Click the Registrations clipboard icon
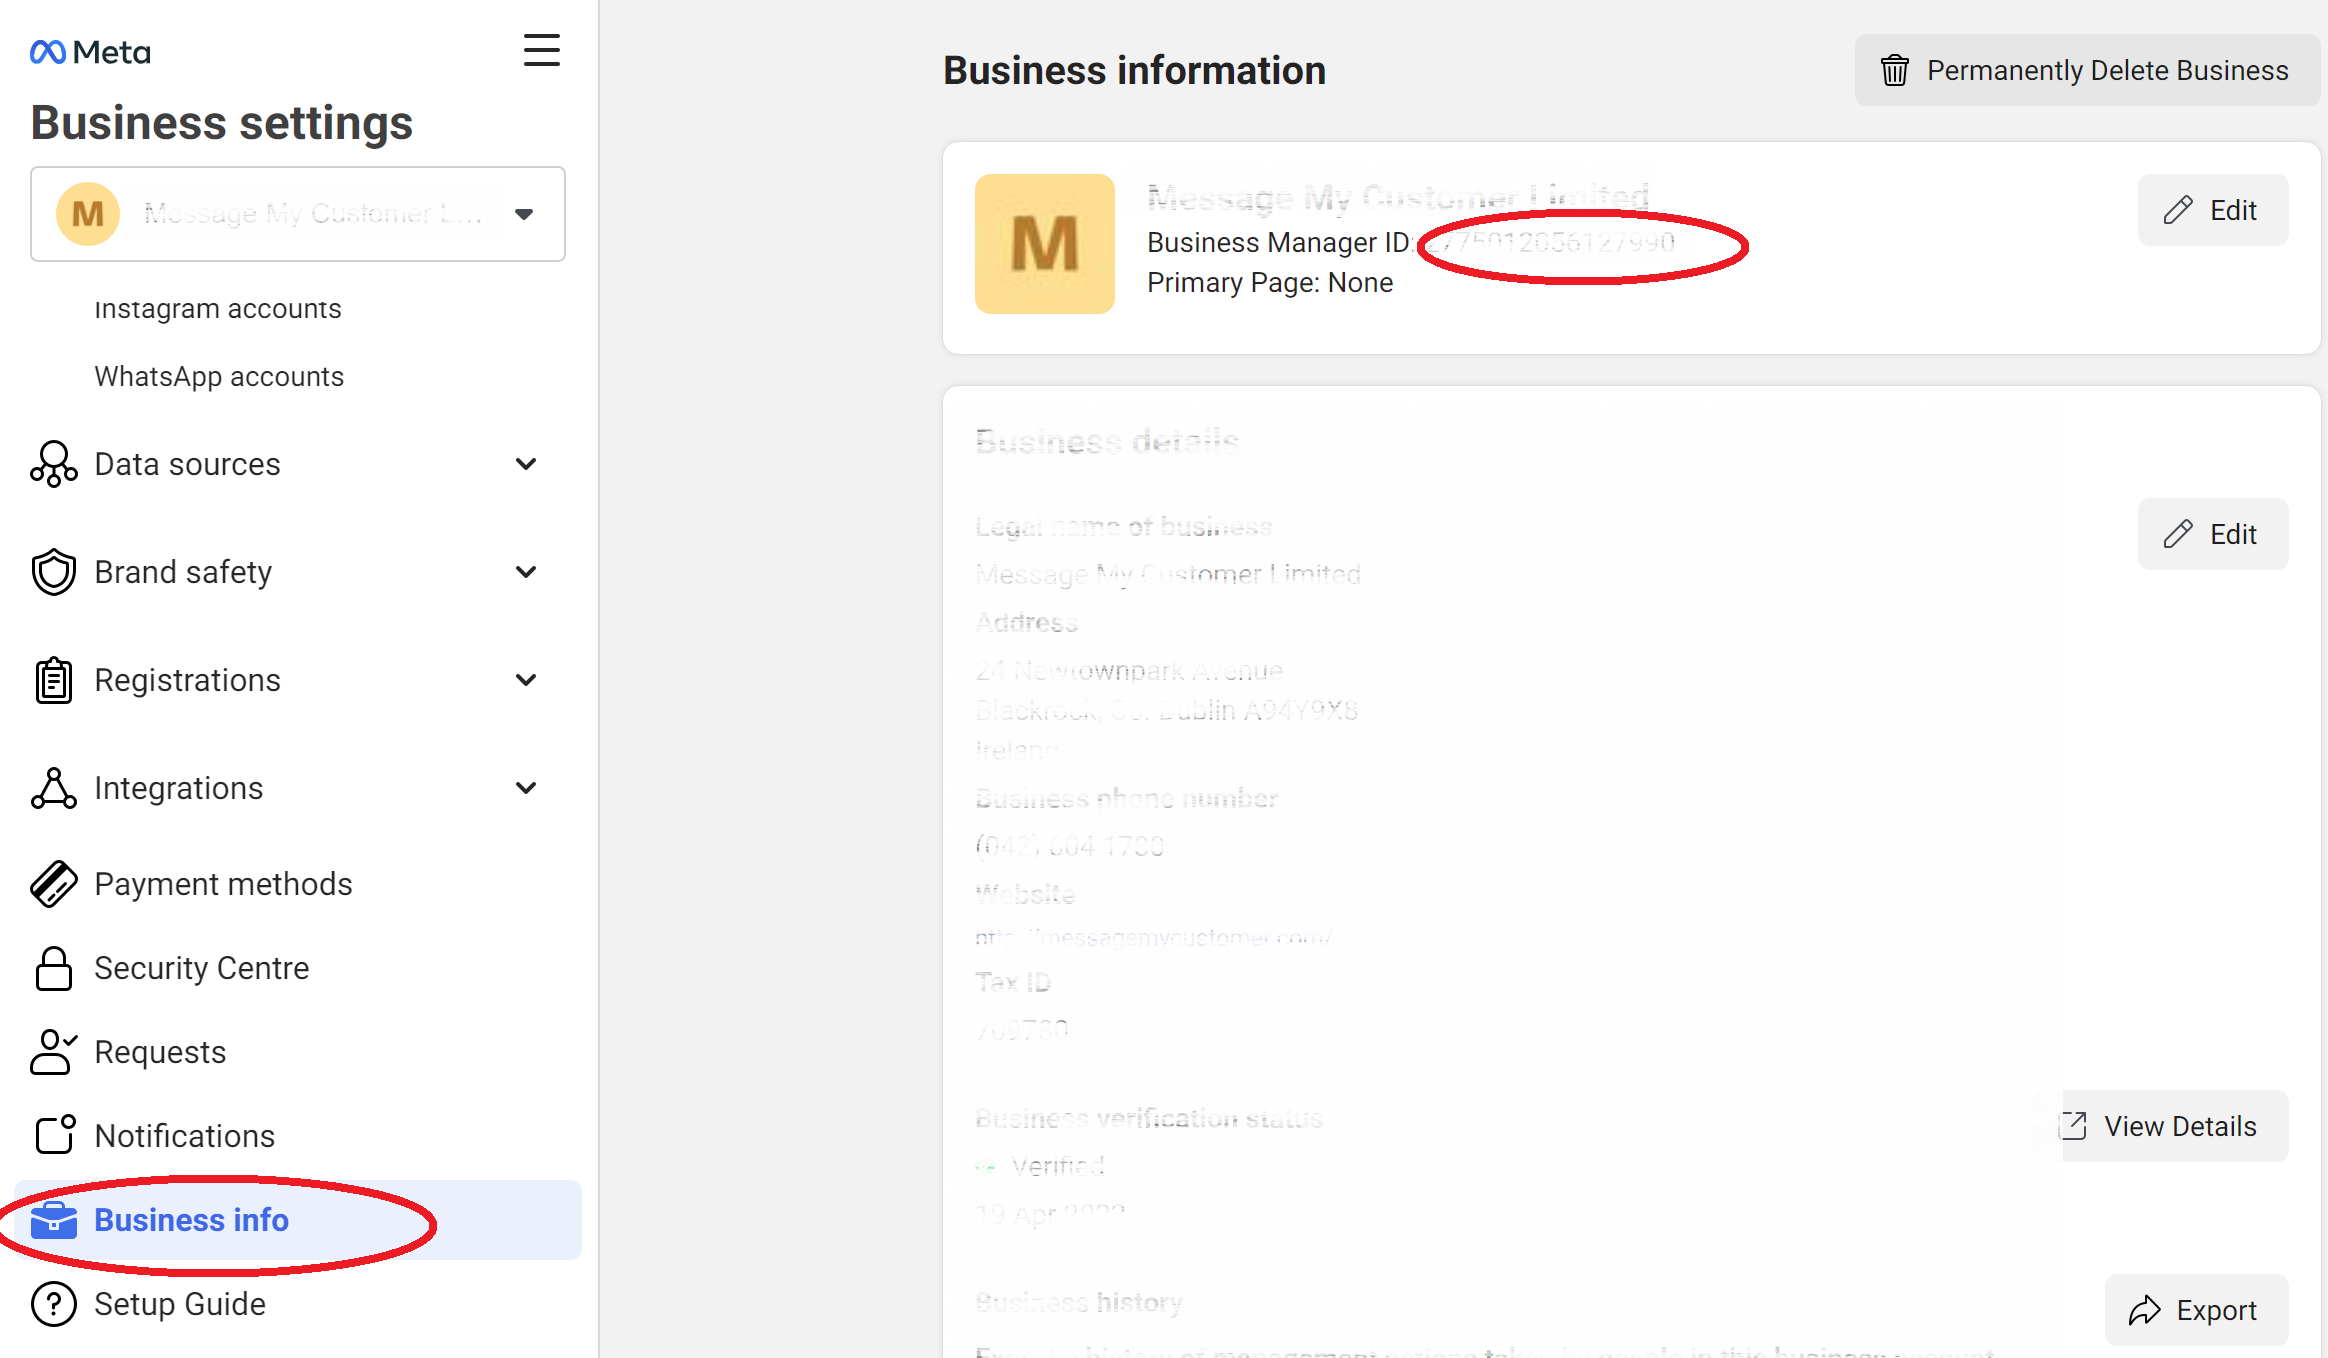The height and width of the screenshot is (1358, 2328). [54, 680]
